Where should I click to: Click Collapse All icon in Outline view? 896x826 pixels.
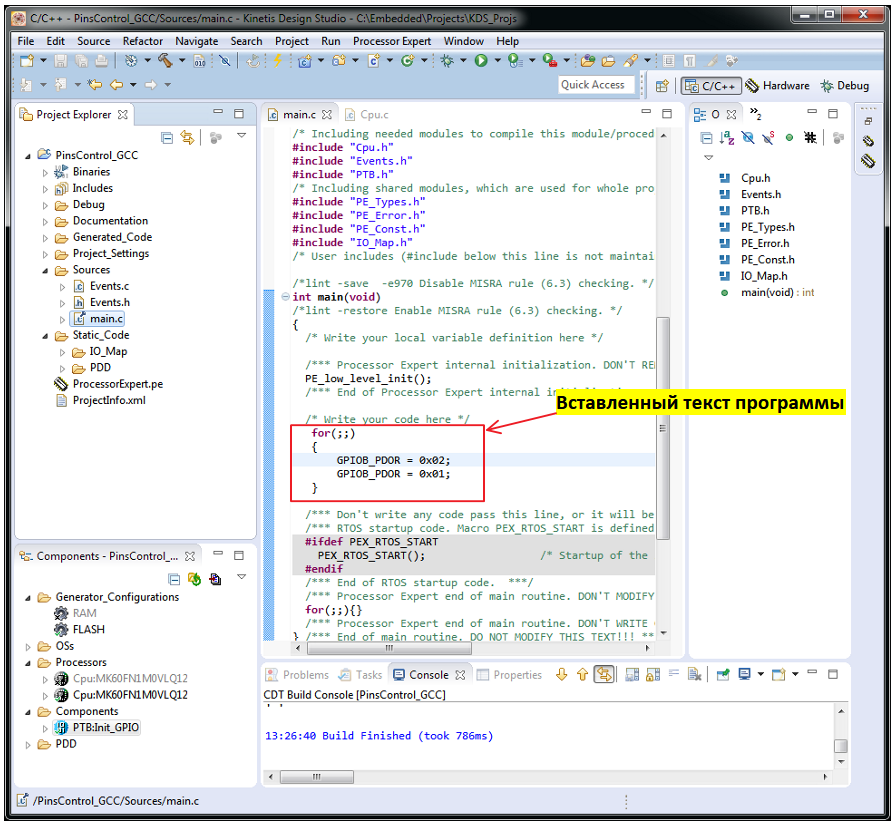point(707,138)
